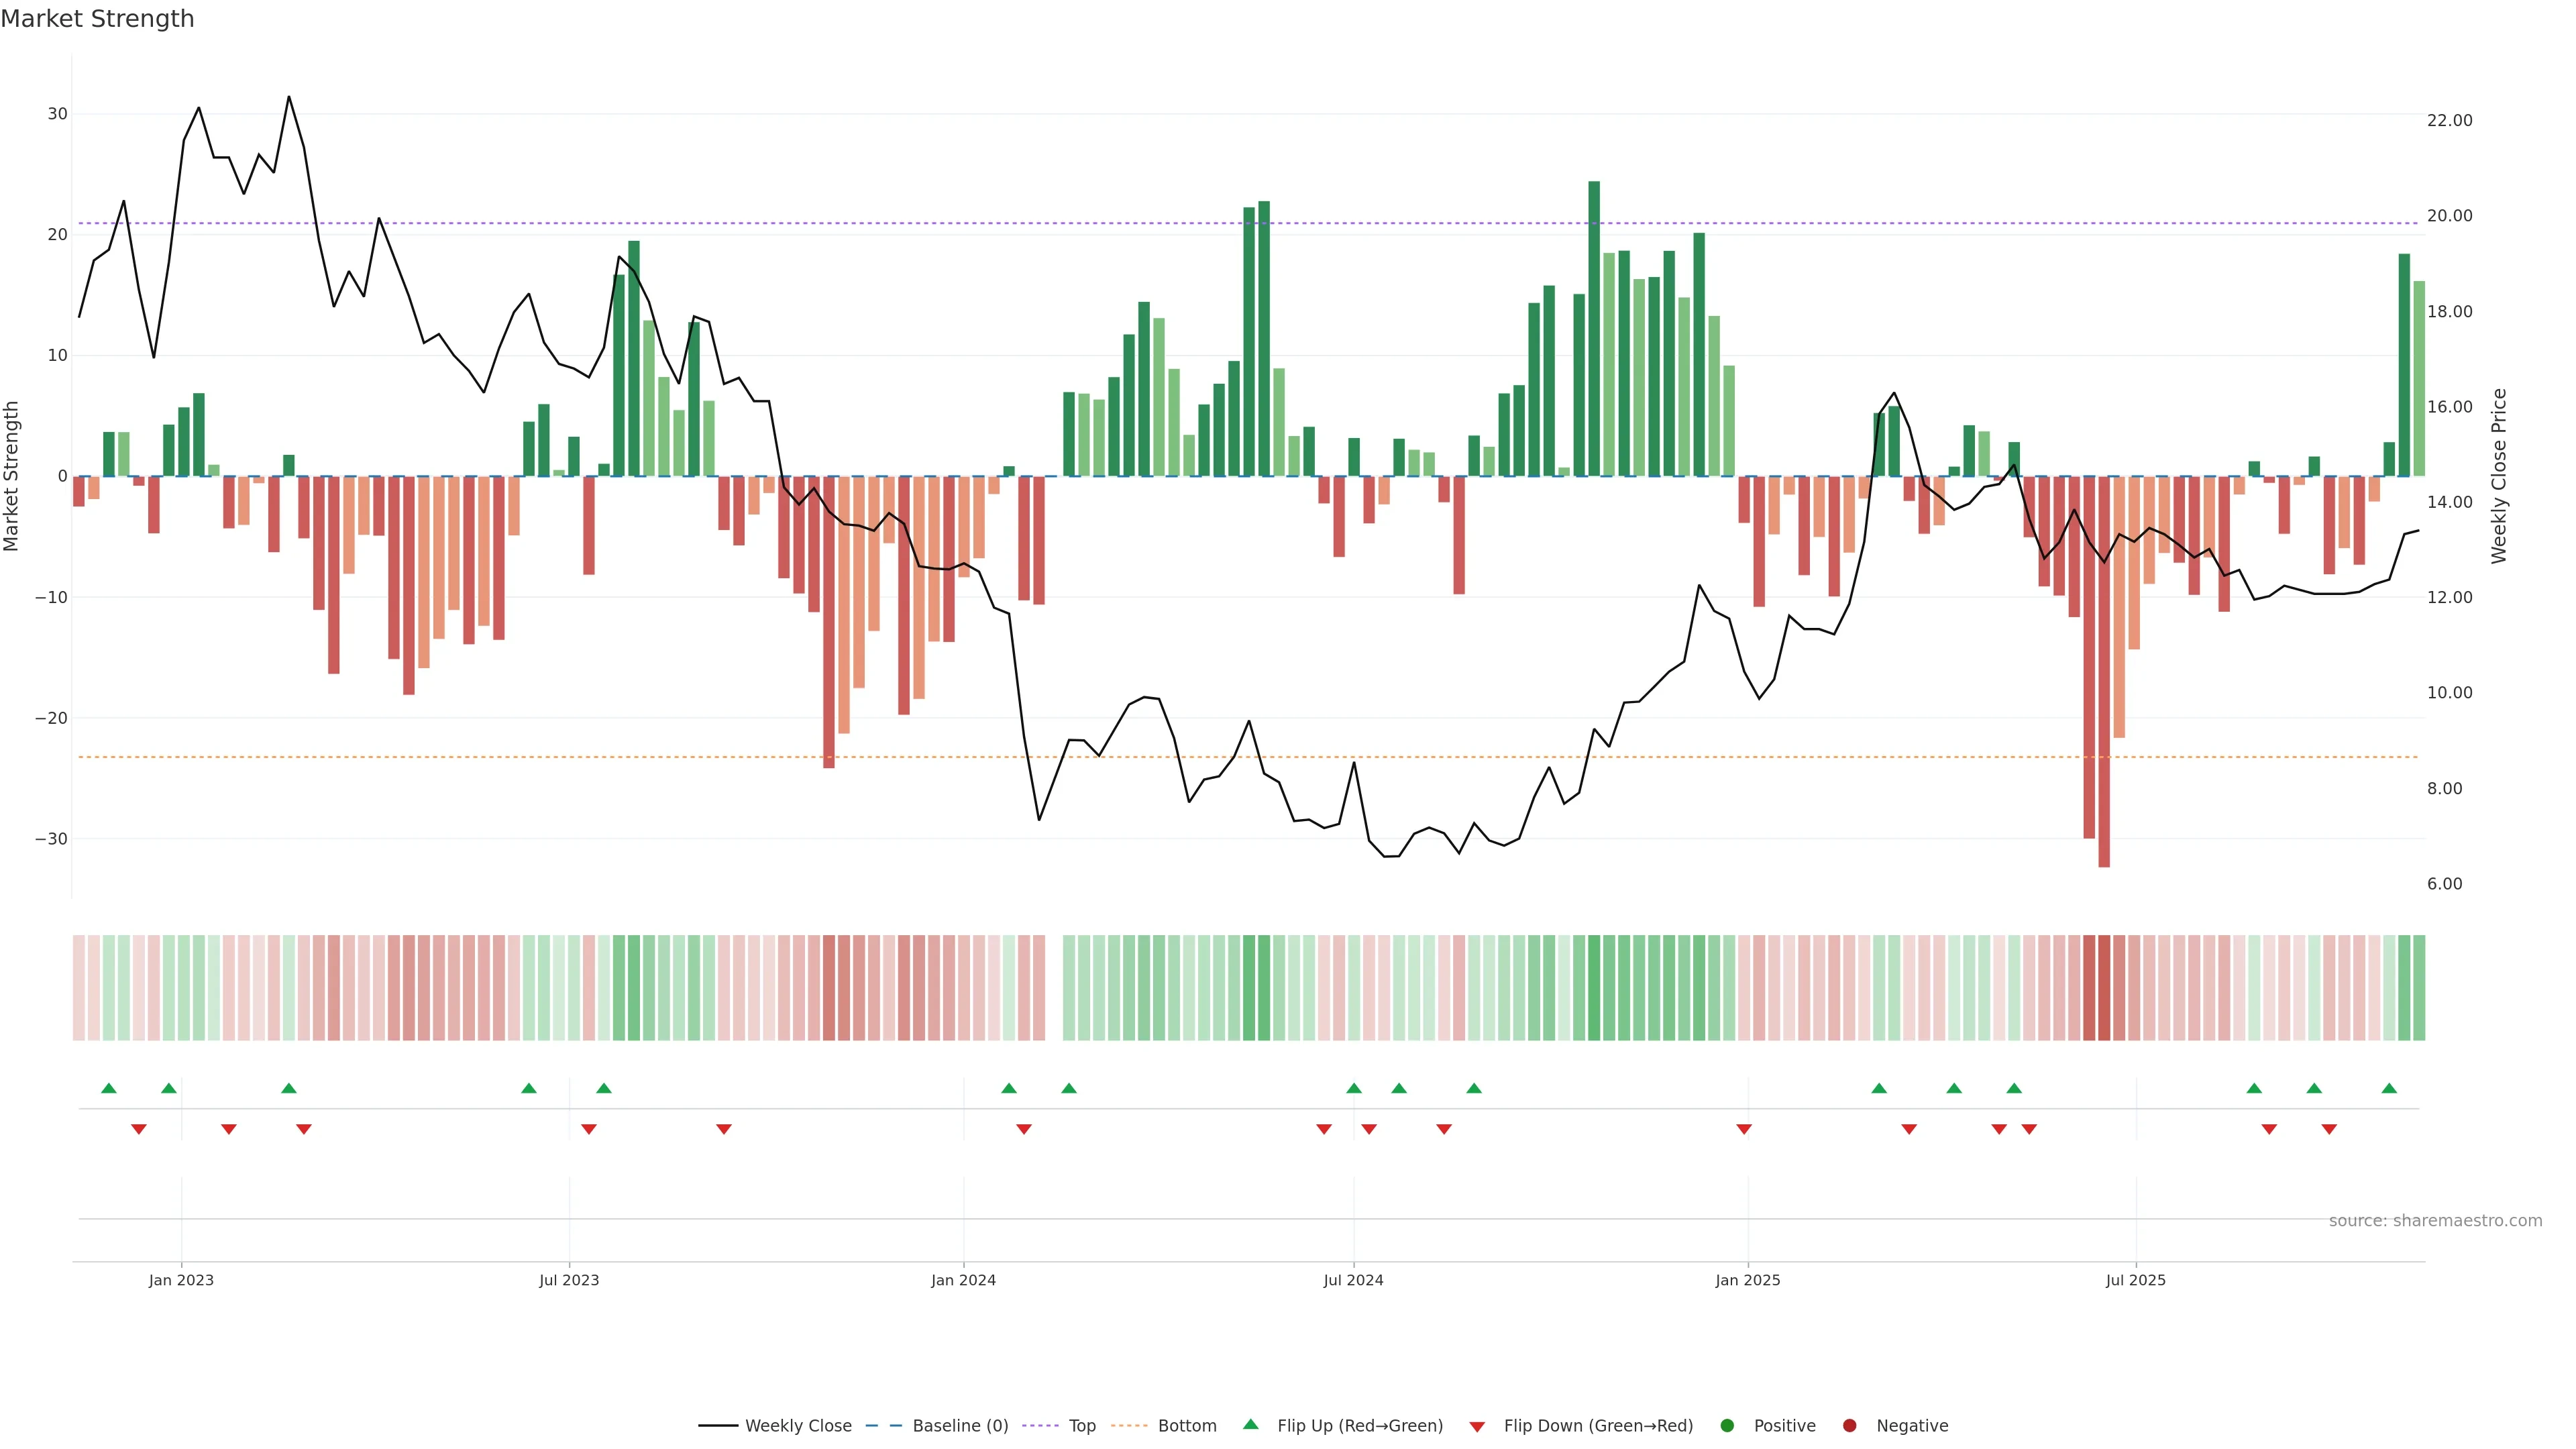This screenshot has width=2576, height=1449.
Task: Click the rightmost green heatmap strip cell
Action: (x=2419, y=988)
